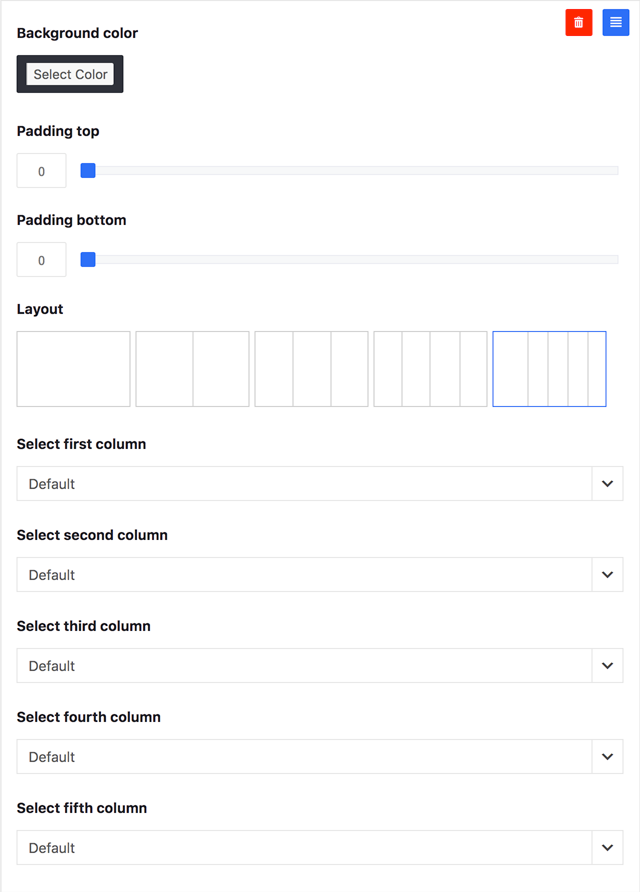Open the Select fifth column dropdown

point(320,848)
